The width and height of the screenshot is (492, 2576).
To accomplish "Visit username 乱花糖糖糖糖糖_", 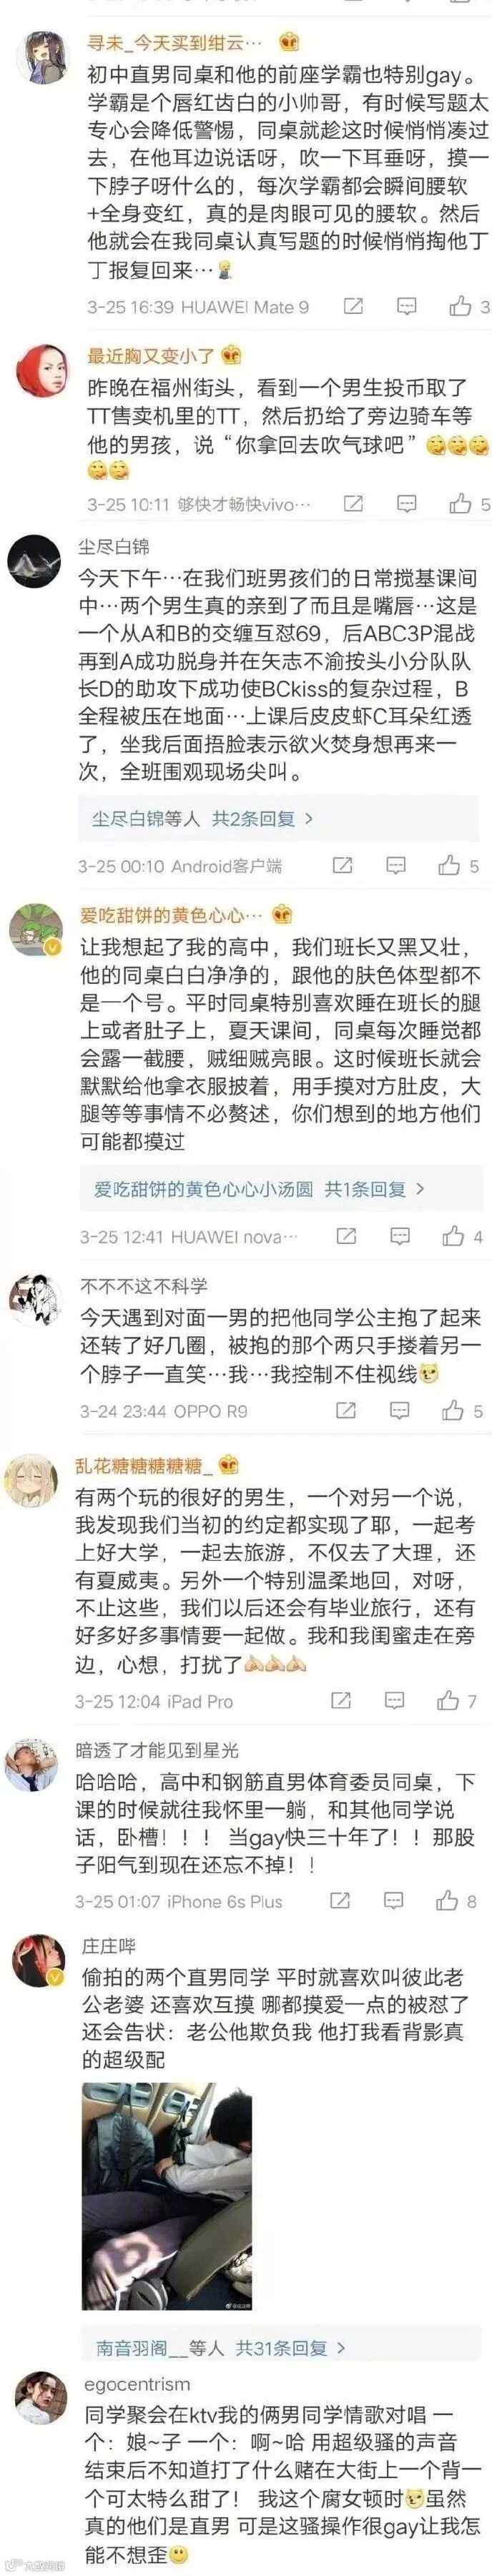I will (x=145, y=1466).
